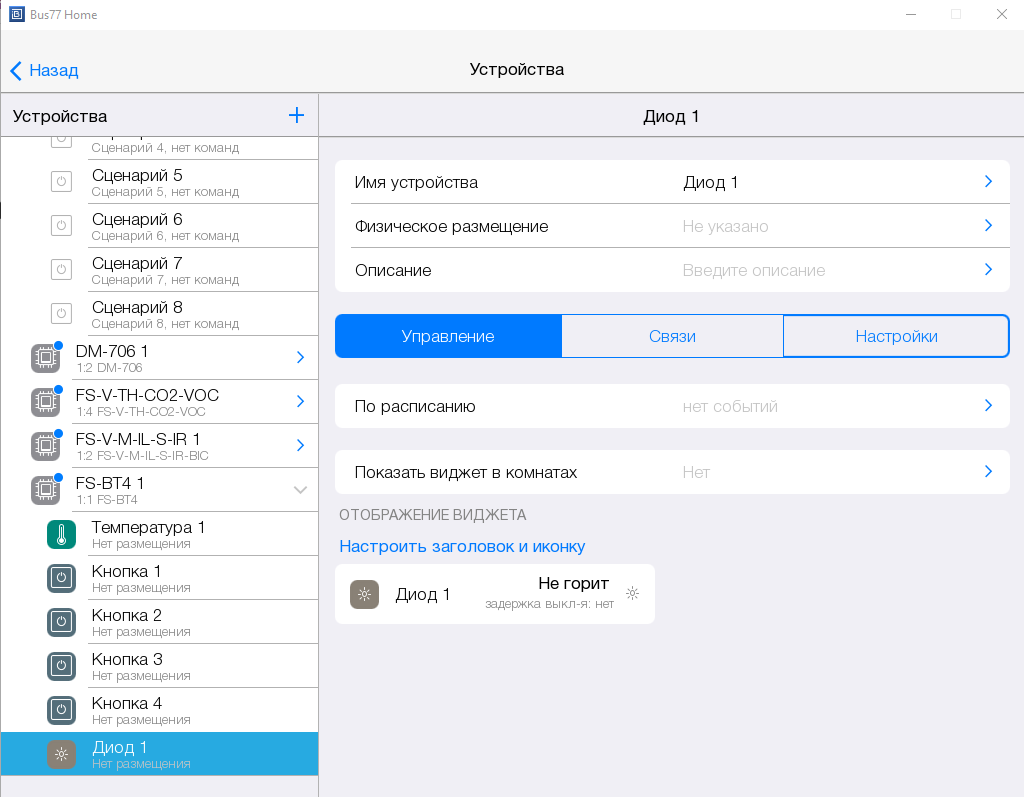The height and width of the screenshot is (797, 1024).
Task: Click the Диод 1 widget light icon
Action: 364,594
